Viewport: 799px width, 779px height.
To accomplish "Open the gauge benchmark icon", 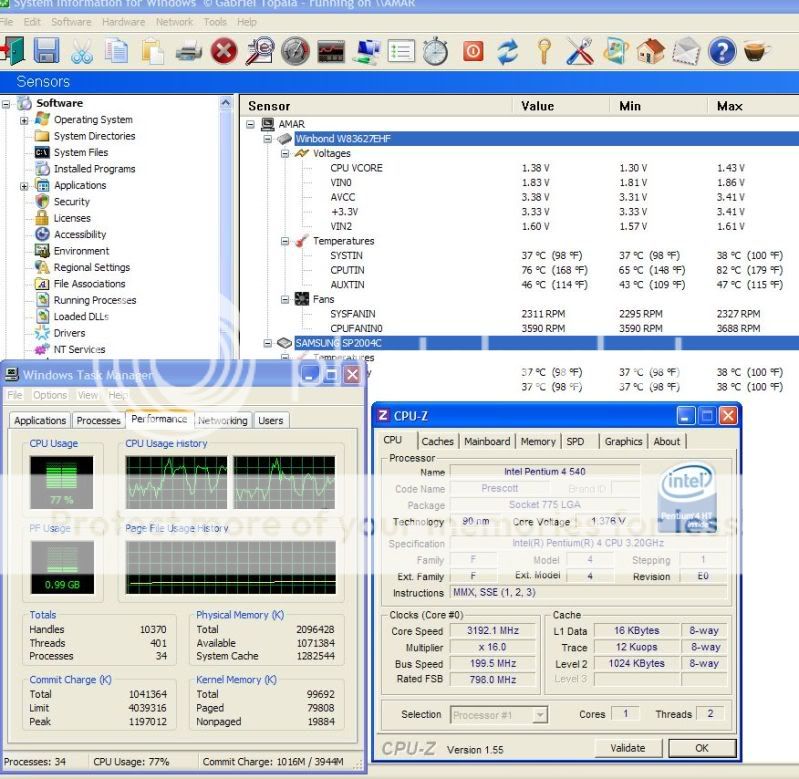I will [x=295, y=51].
